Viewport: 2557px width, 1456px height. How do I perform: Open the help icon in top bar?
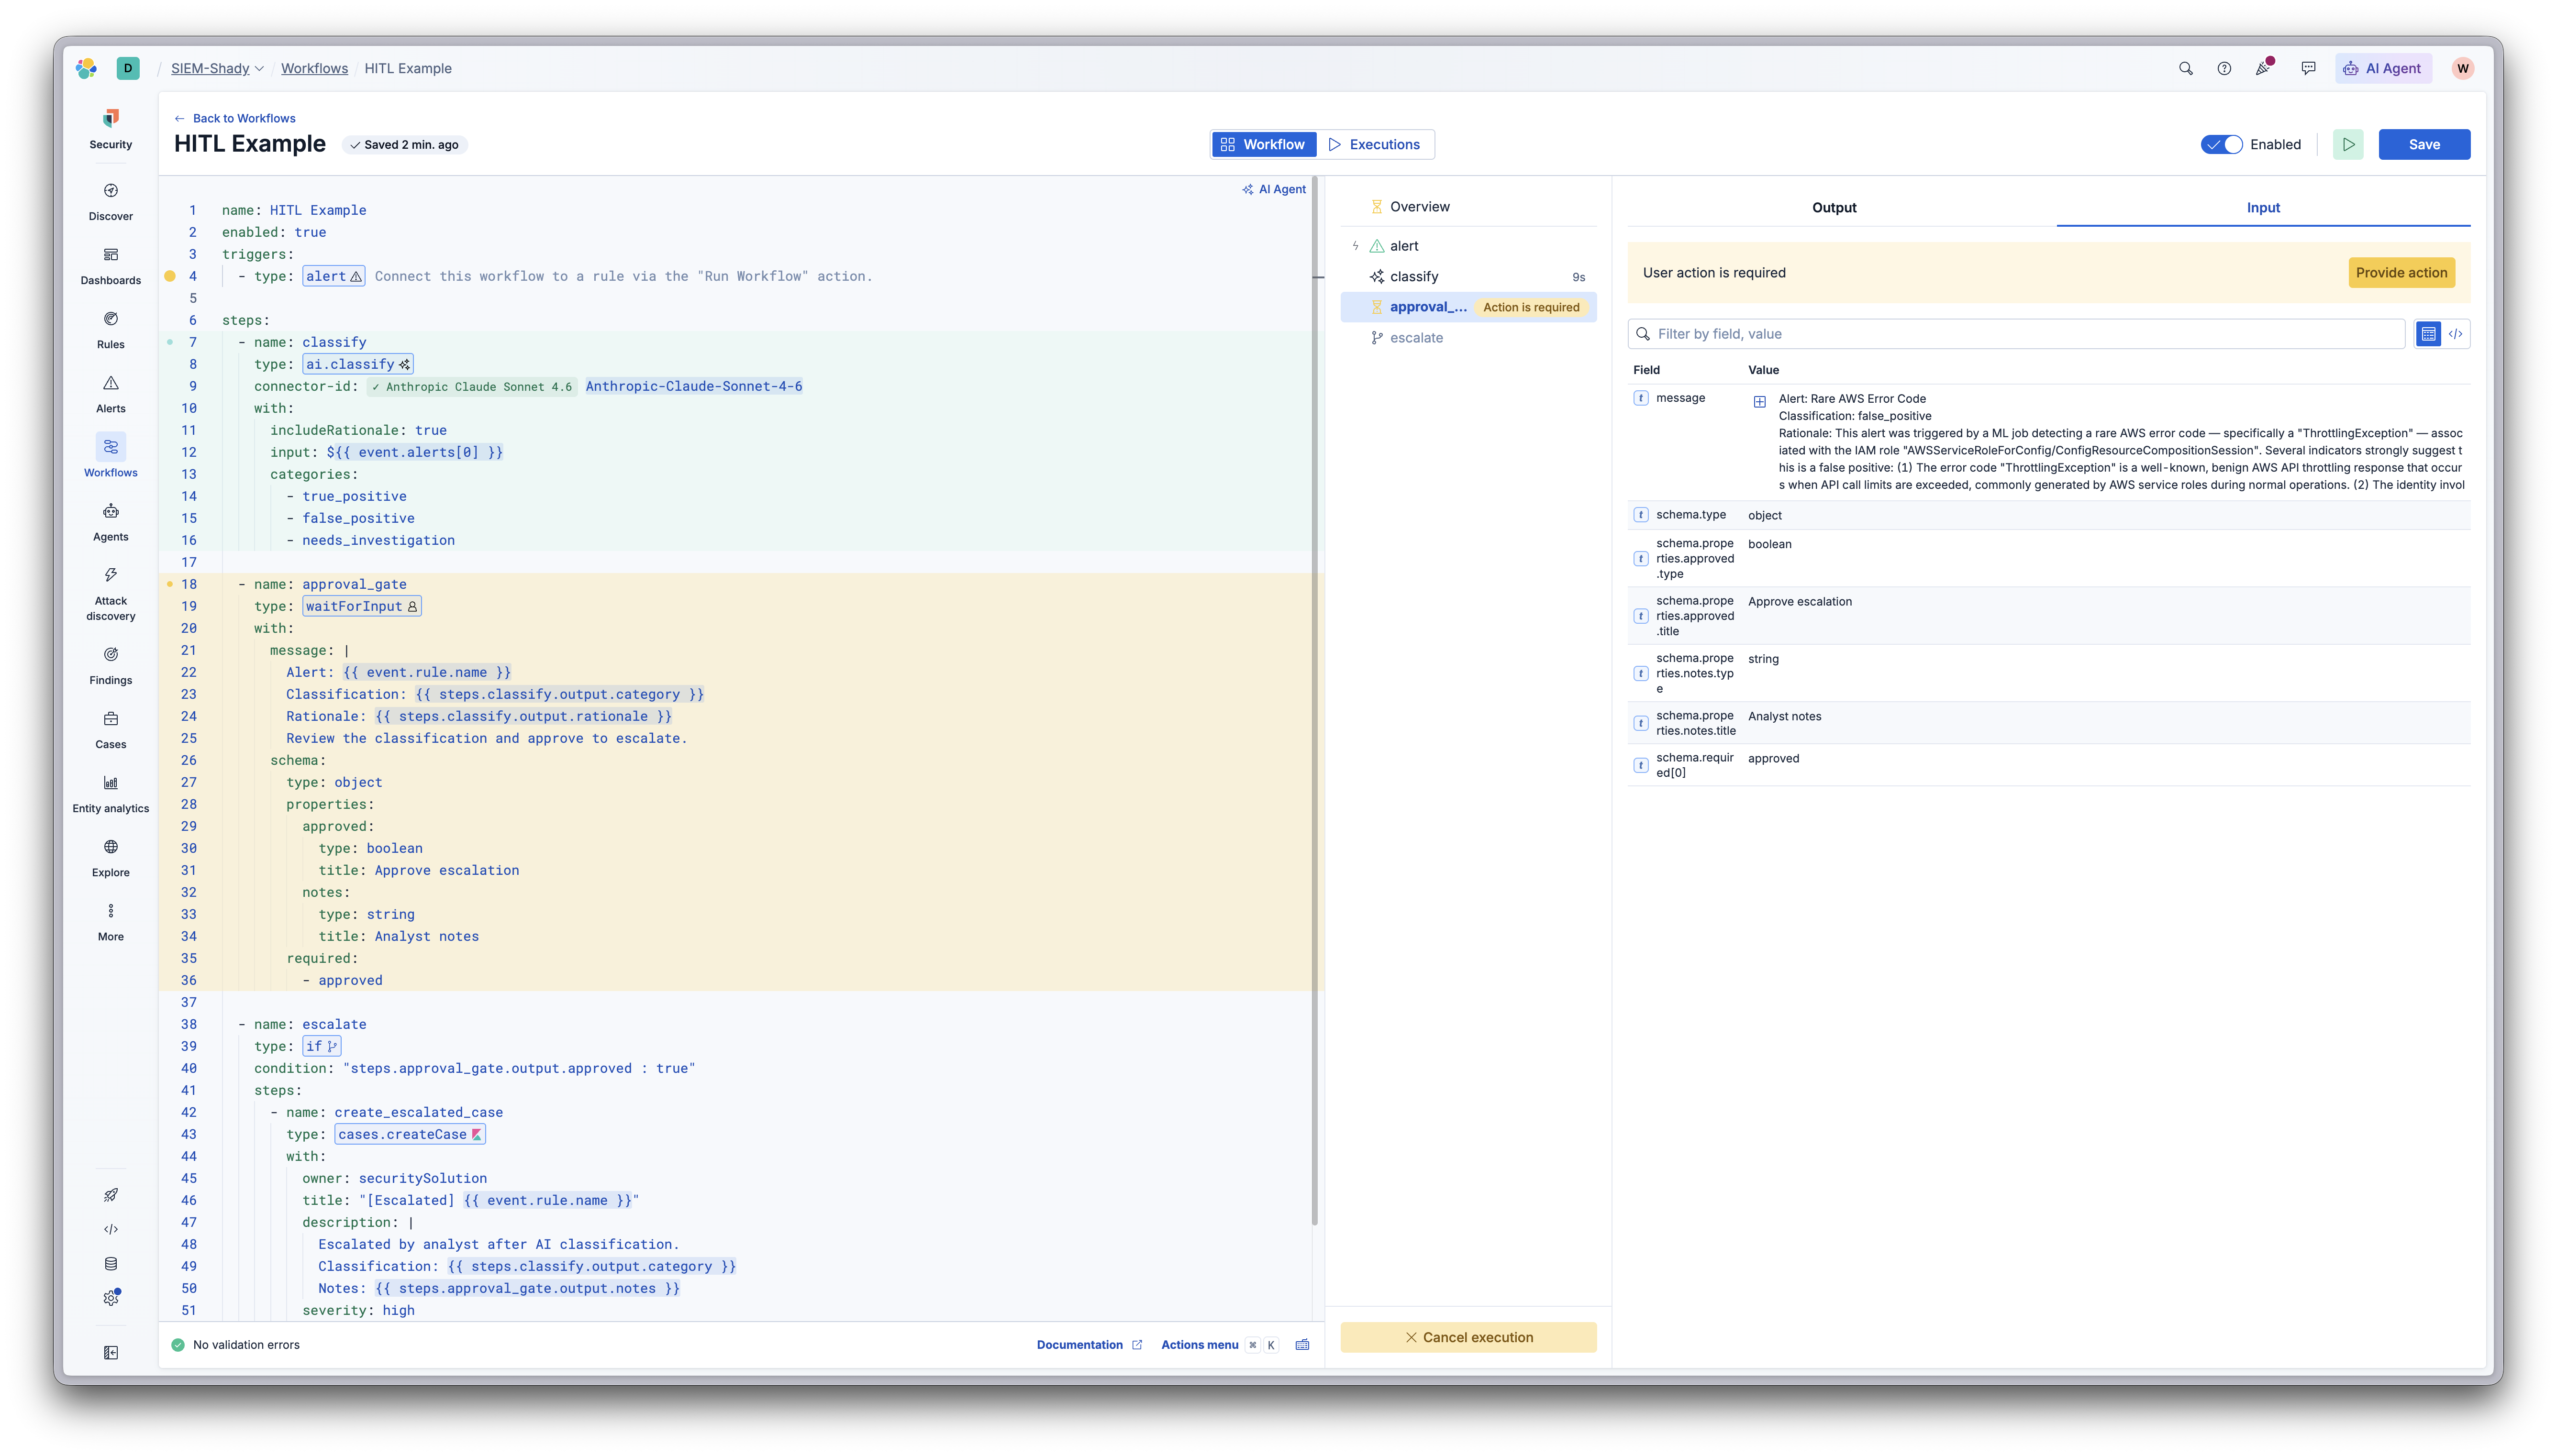2223,68
